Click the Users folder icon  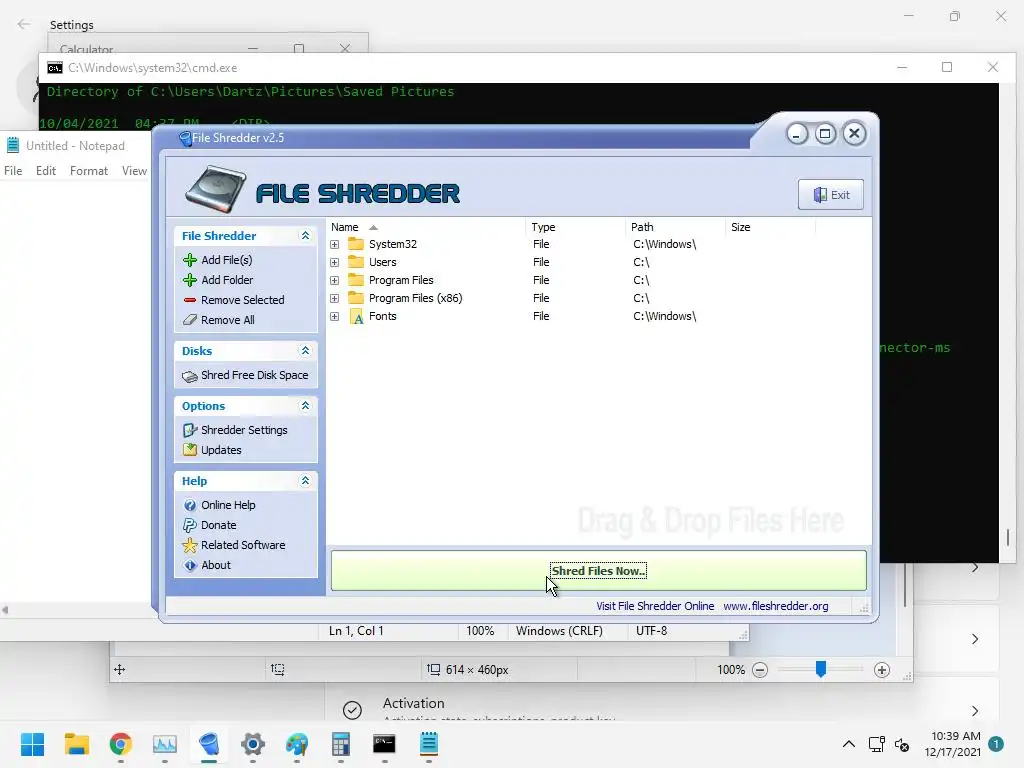tap(356, 263)
